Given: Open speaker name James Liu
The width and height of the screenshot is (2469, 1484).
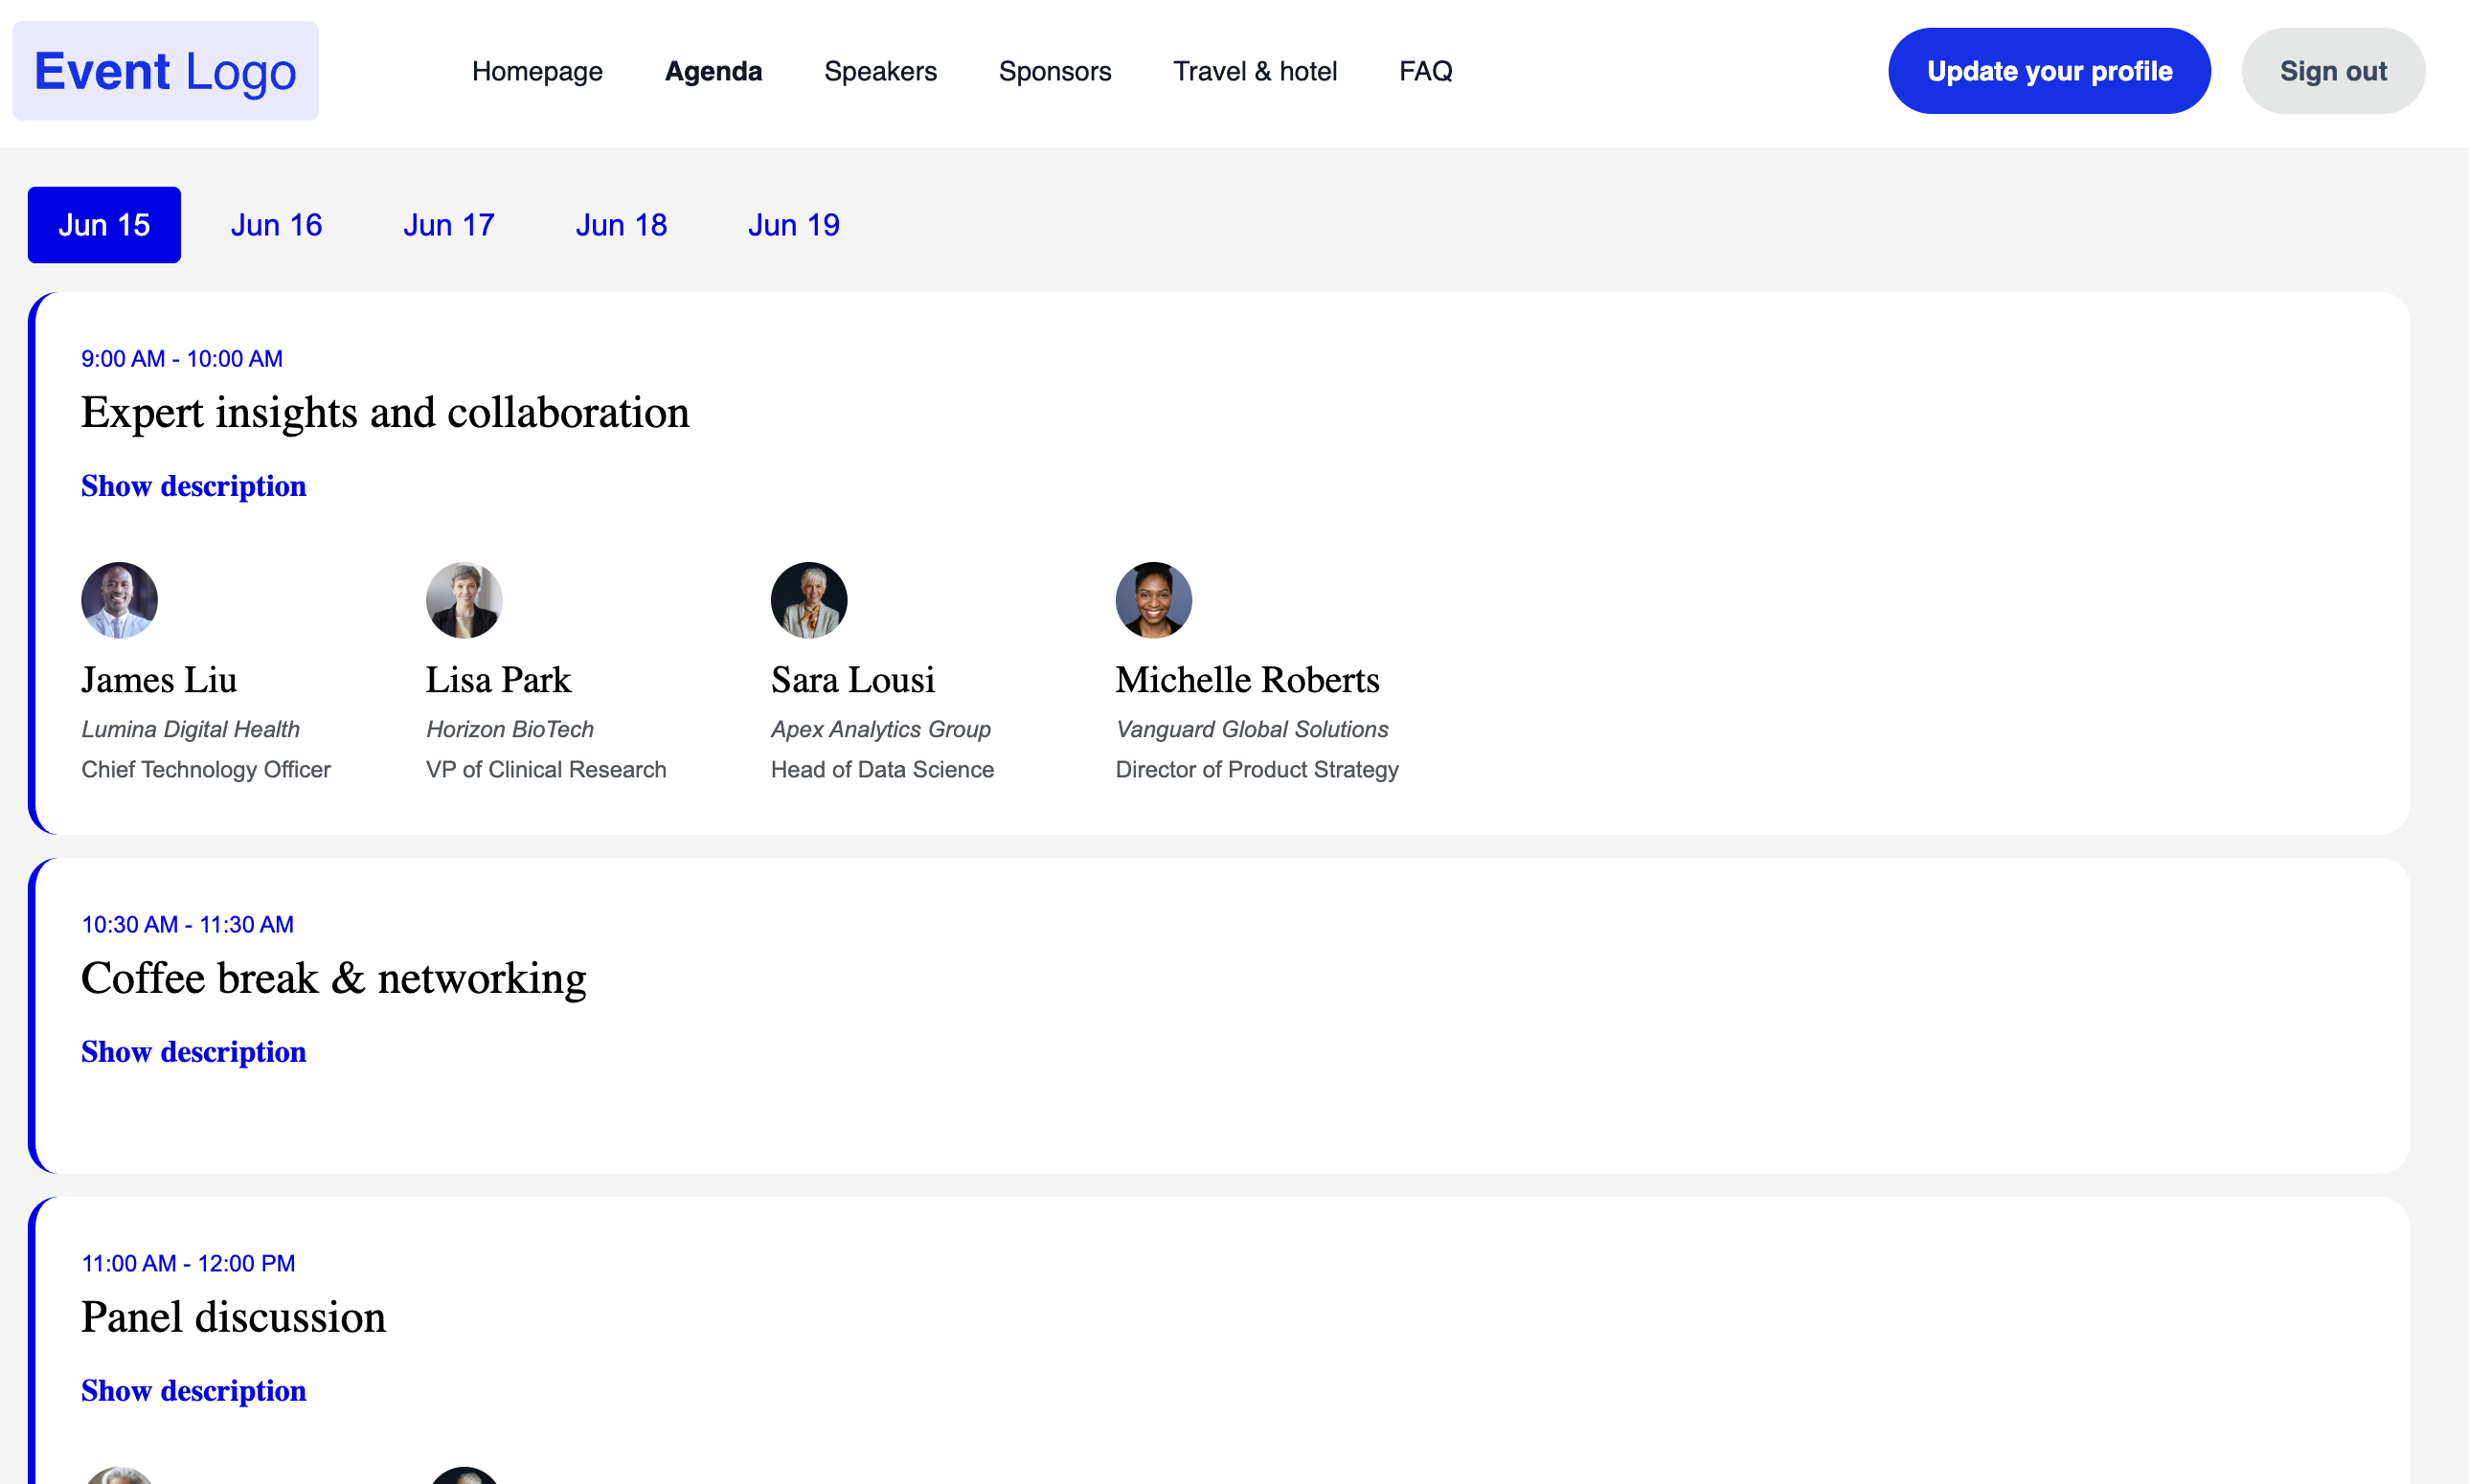Looking at the screenshot, I should (159, 680).
